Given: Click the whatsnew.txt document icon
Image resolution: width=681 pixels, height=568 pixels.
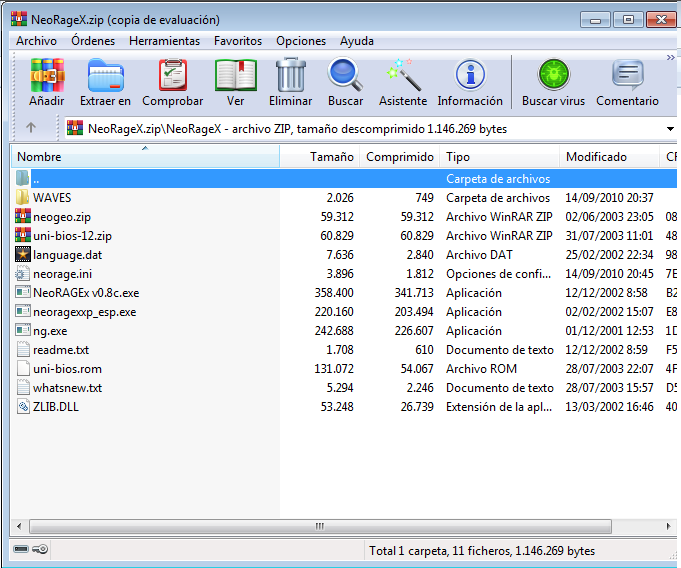Looking at the screenshot, I should pyautogui.click(x=23, y=387).
